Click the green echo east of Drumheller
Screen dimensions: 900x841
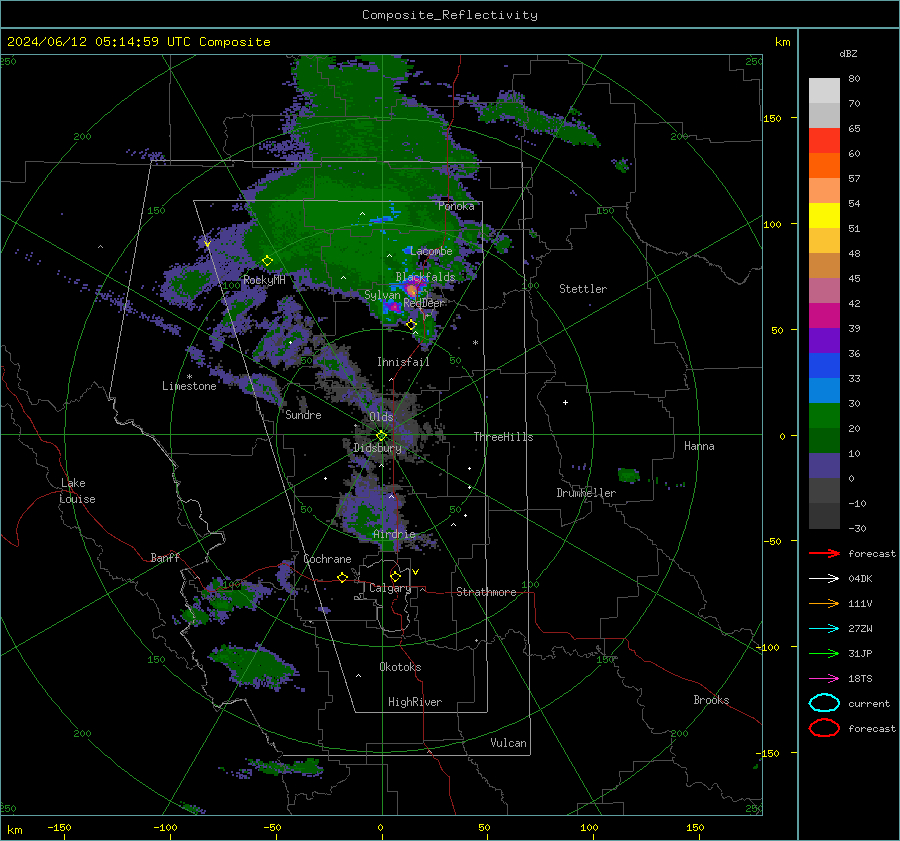[629, 475]
